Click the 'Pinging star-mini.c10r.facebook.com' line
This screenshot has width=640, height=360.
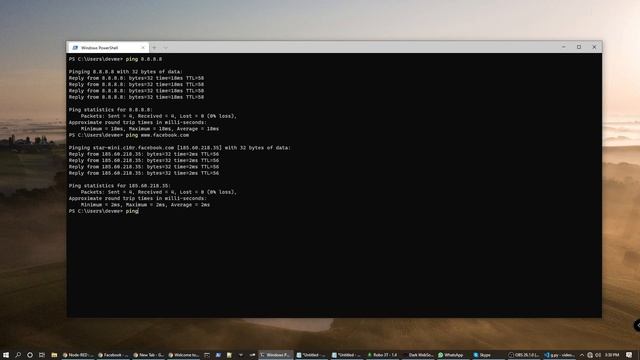180,148
